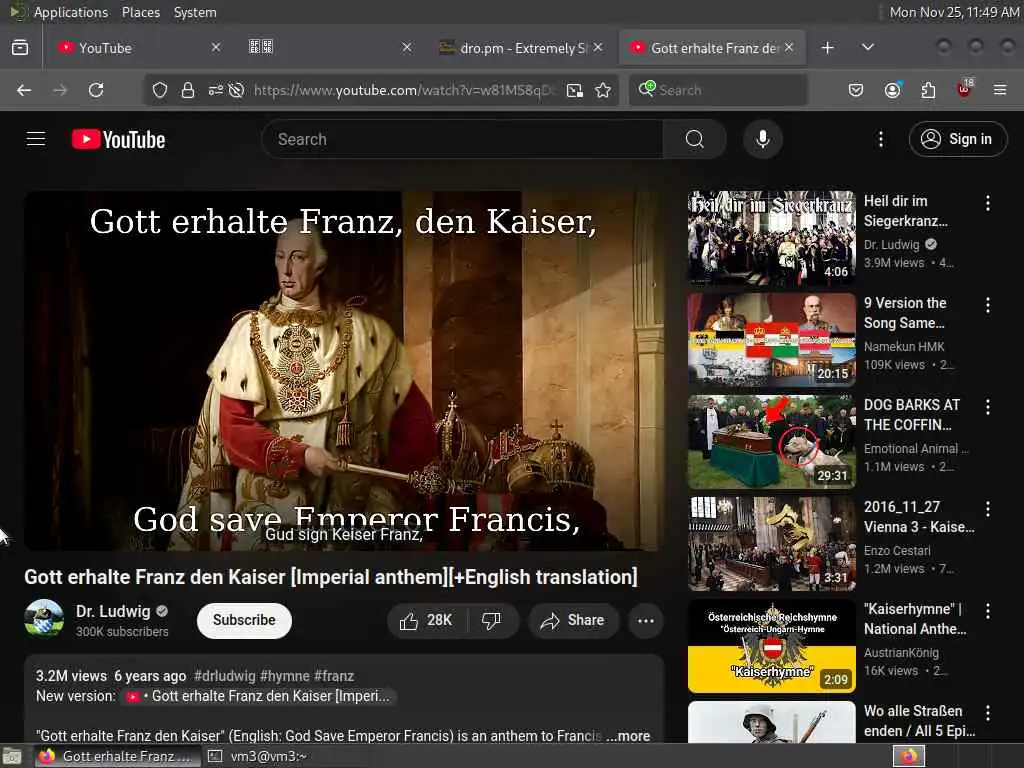Open the Extensions puzzle icon
The image size is (1024, 768).
coord(928,90)
